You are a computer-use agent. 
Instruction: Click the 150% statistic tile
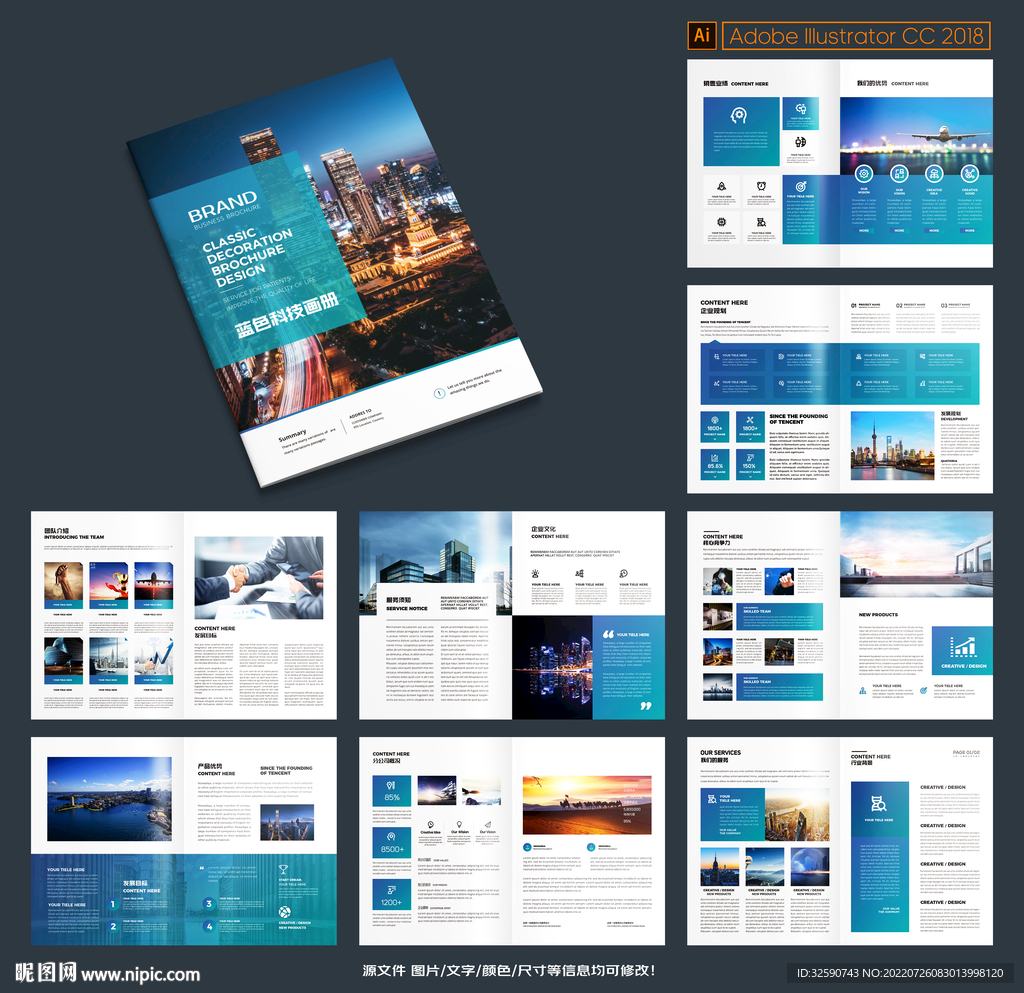(x=750, y=465)
